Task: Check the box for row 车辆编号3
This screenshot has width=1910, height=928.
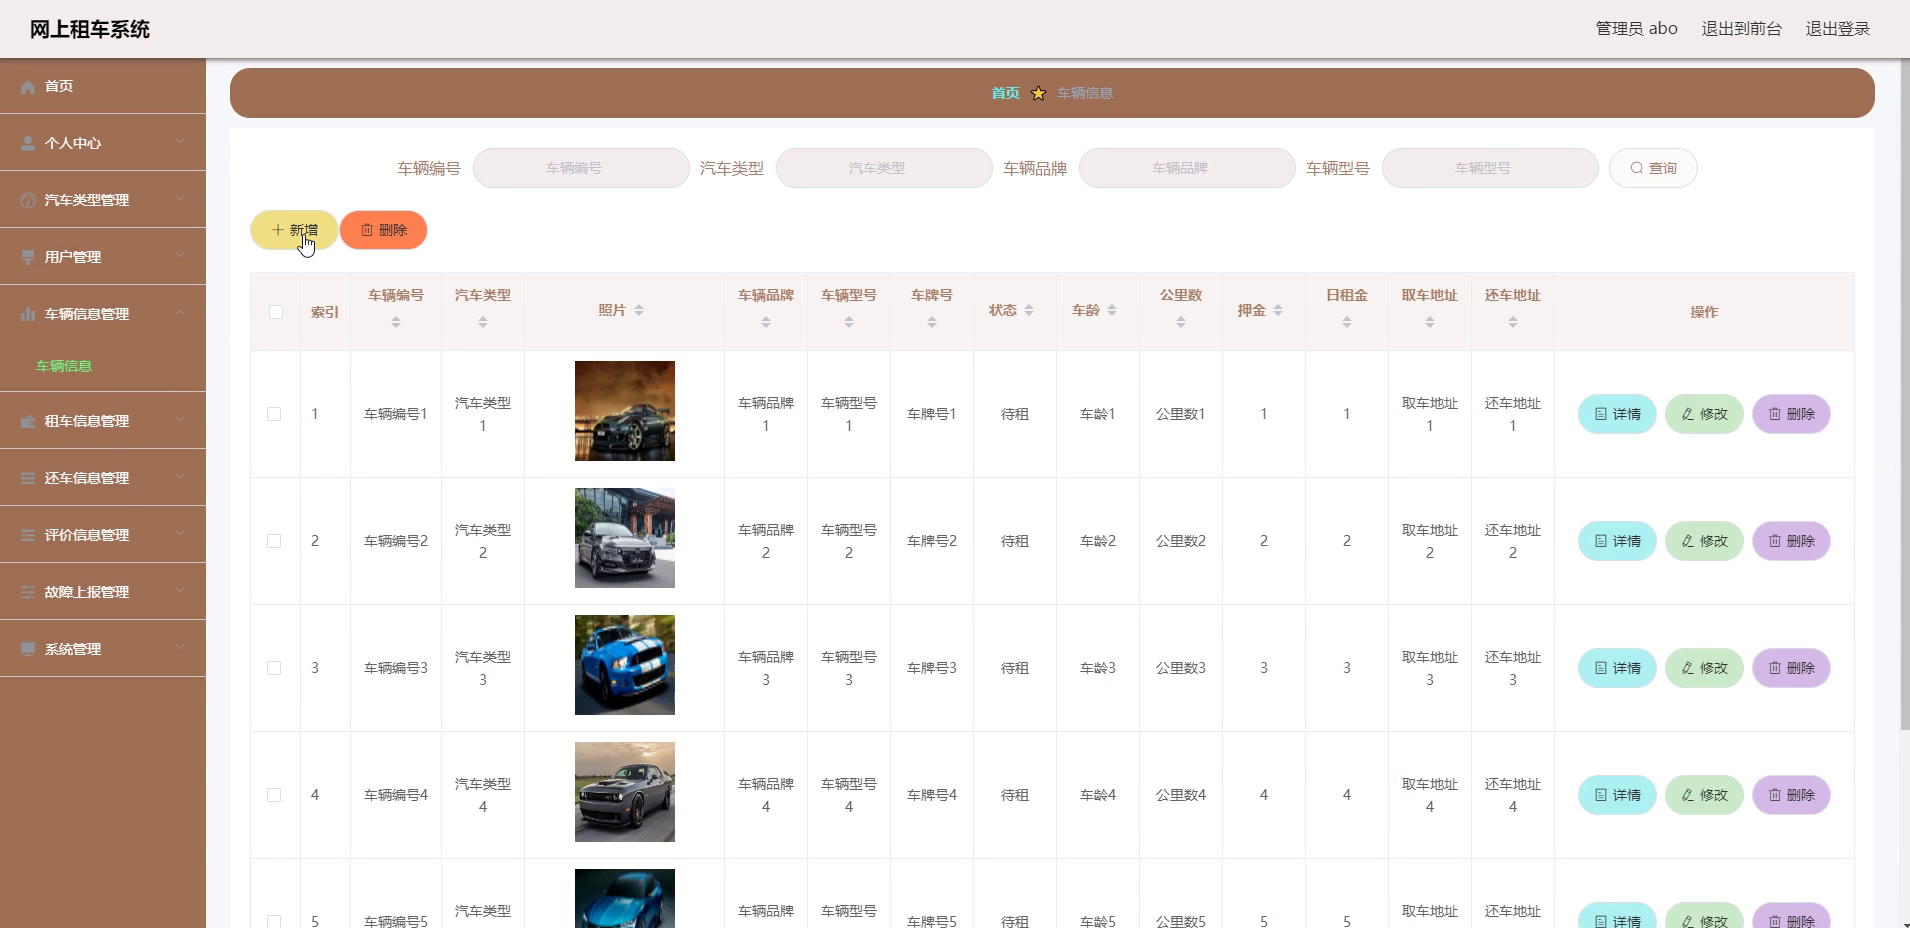Action: [x=274, y=668]
